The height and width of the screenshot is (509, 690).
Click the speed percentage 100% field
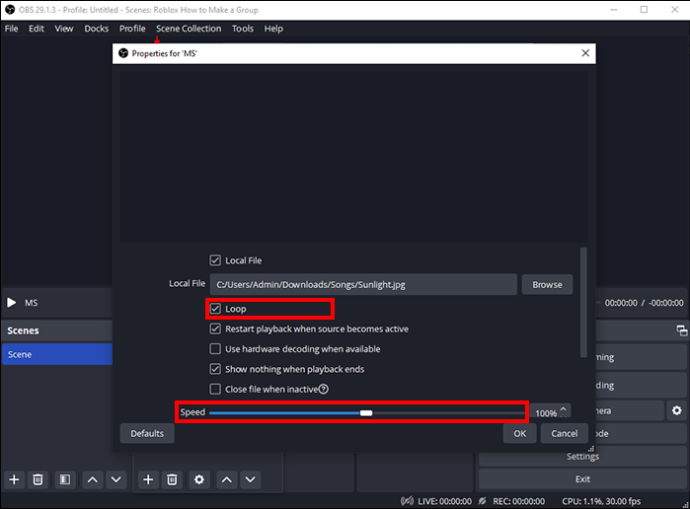pos(546,413)
